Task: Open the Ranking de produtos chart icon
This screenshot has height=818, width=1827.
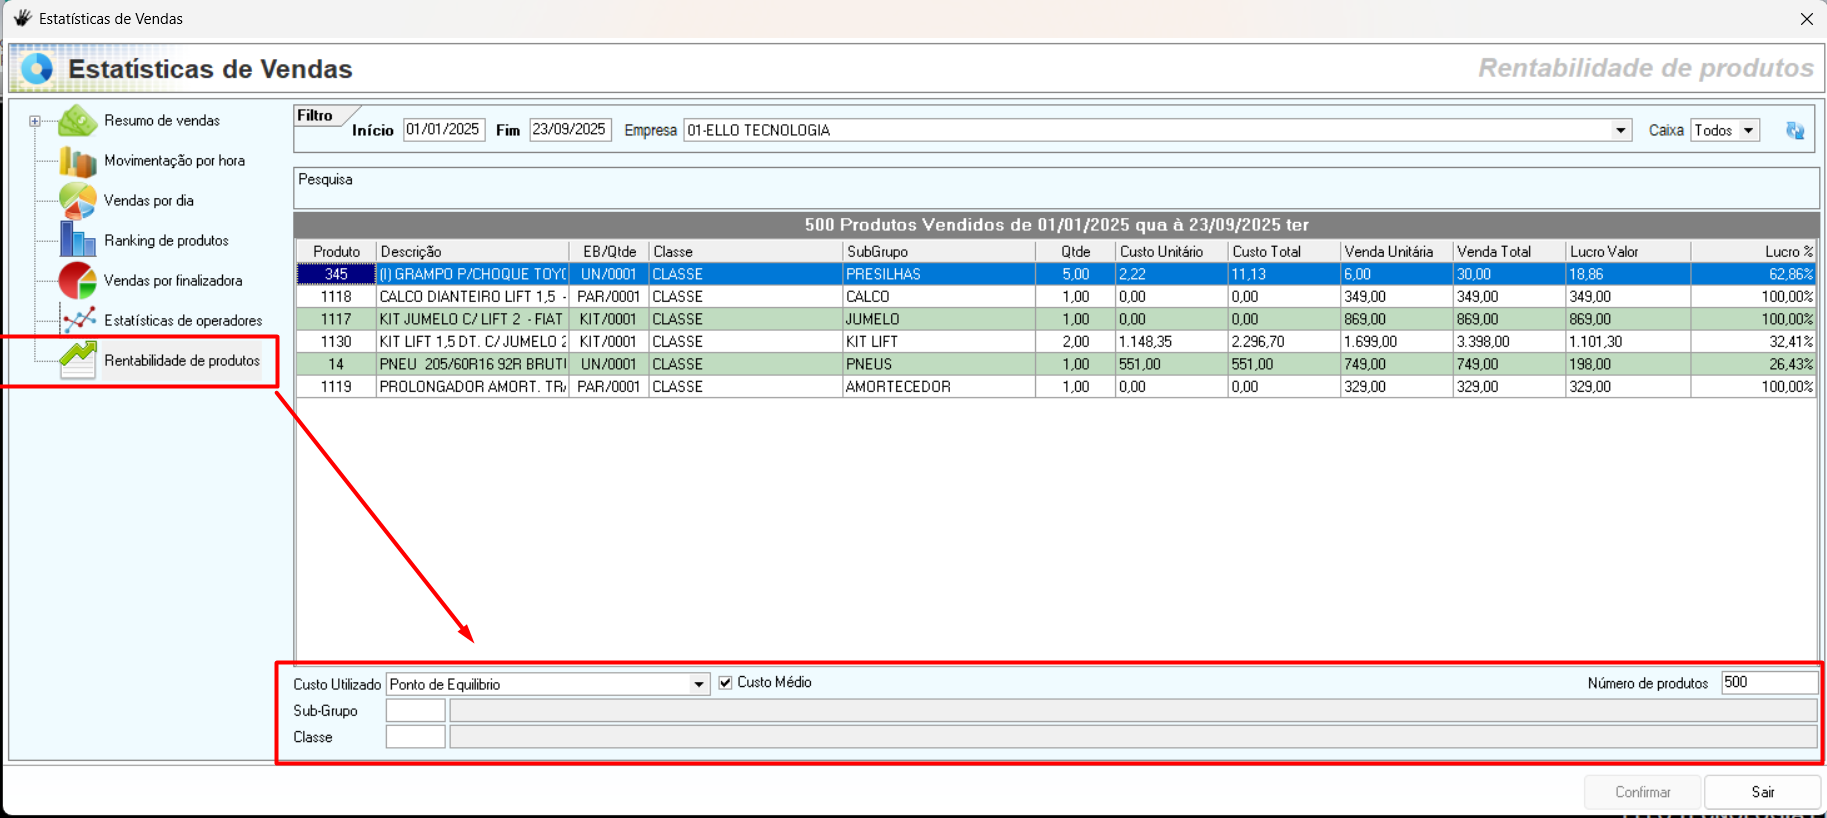Action: tap(77, 241)
